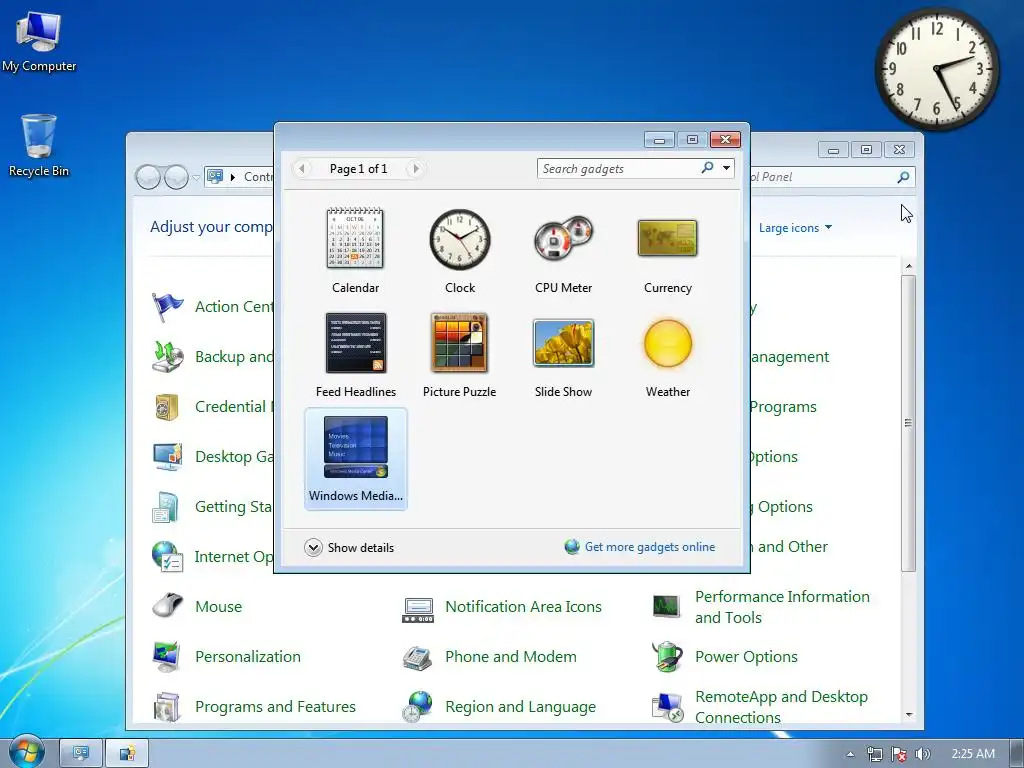Click Control Panel forward navigation button
Screen dimensions: 1024x768
coord(176,177)
